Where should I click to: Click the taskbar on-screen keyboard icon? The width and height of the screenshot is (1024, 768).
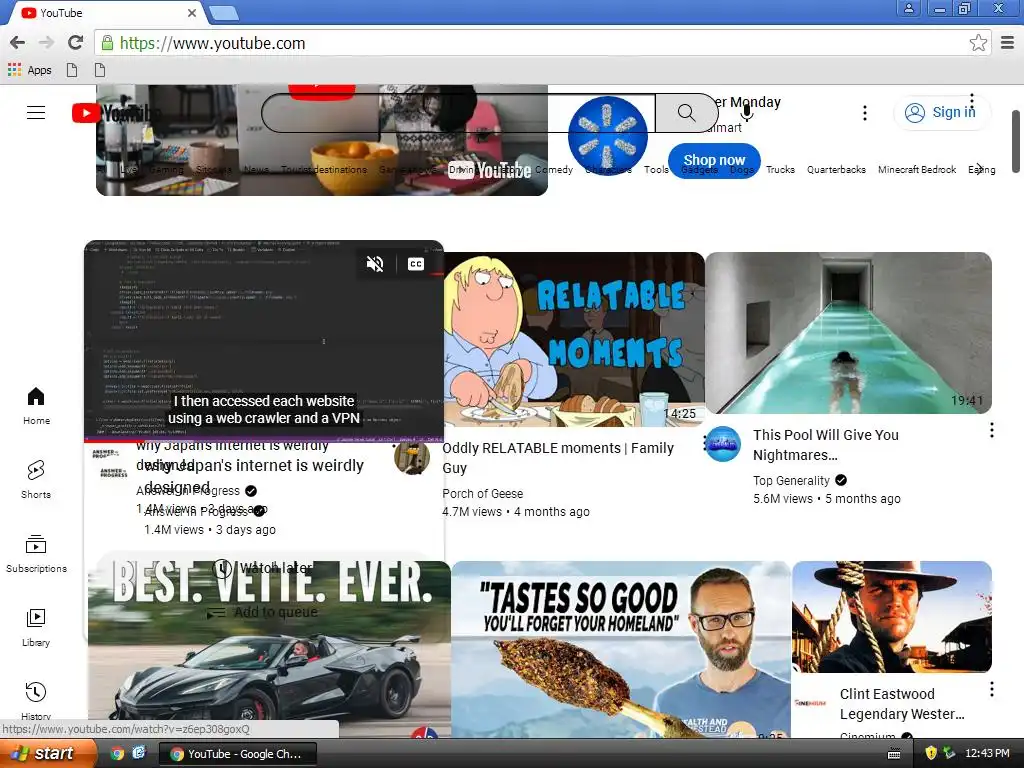click(894, 754)
